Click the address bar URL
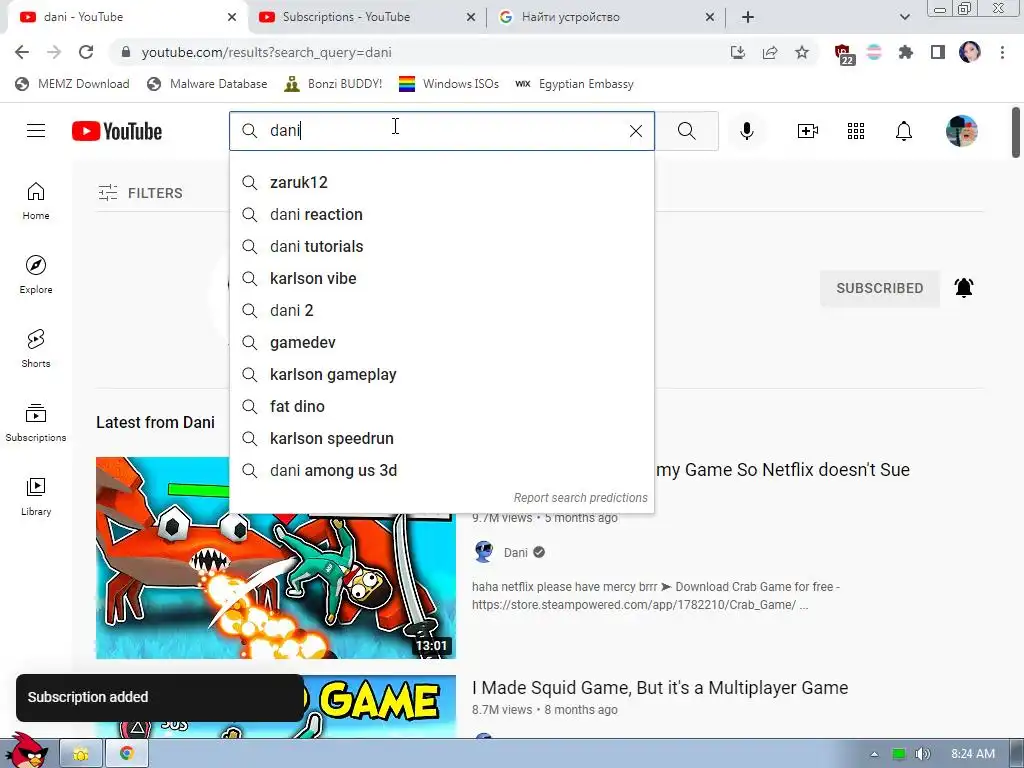1024x768 pixels. coord(266,52)
